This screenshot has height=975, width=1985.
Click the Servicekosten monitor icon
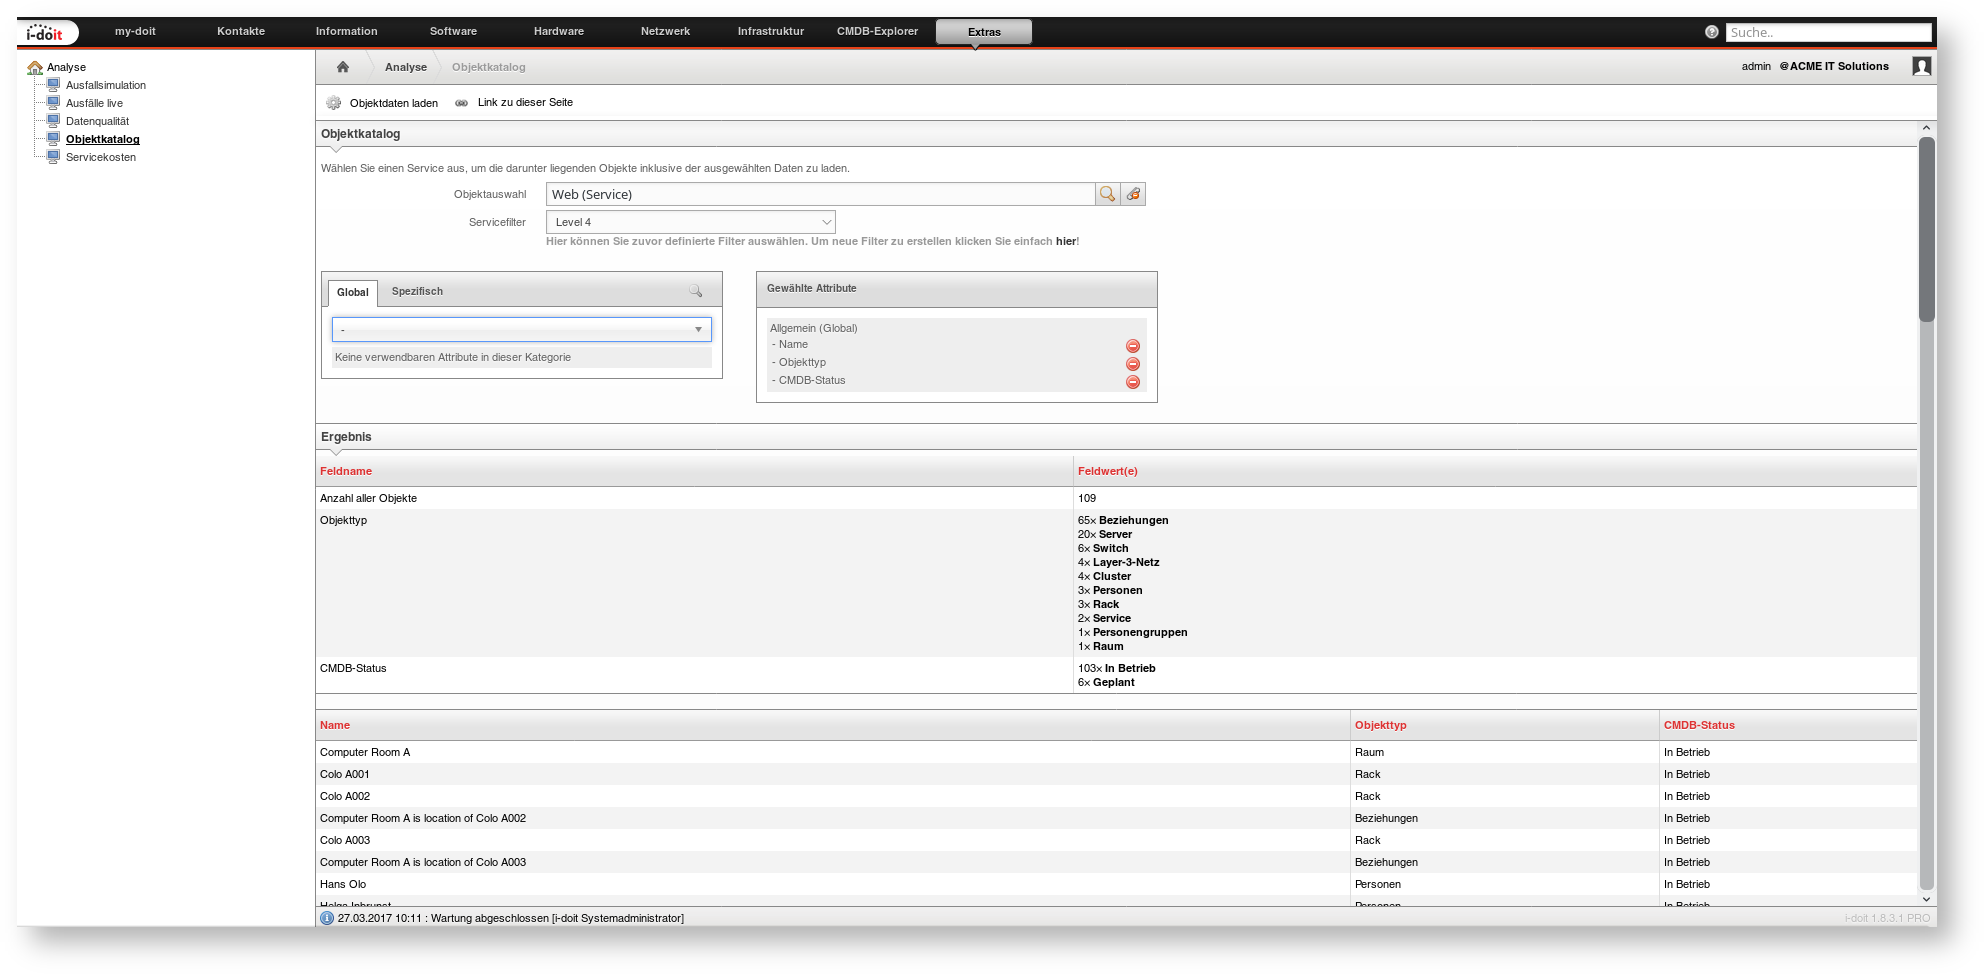coord(53,157)
